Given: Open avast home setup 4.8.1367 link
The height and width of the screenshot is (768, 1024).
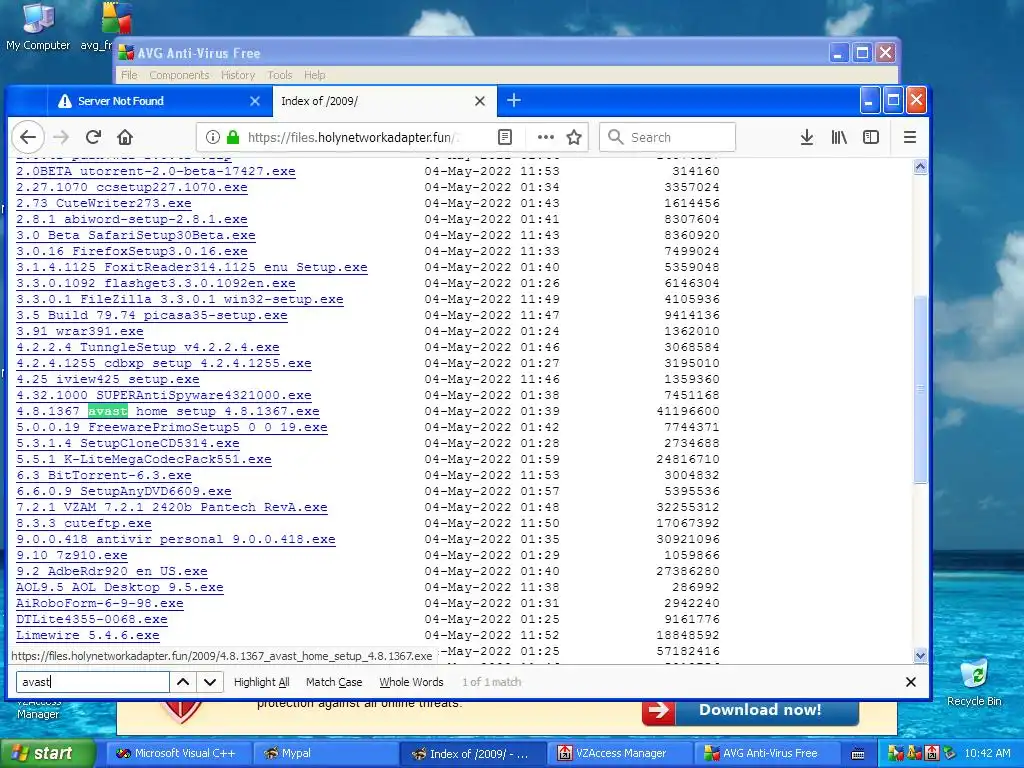Looking at the screenshot, I should (168, 411).
